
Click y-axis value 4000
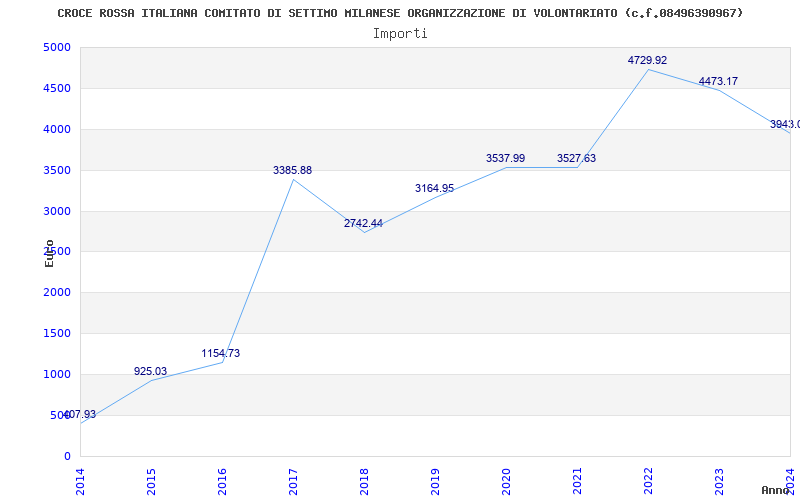coord(57,129)
